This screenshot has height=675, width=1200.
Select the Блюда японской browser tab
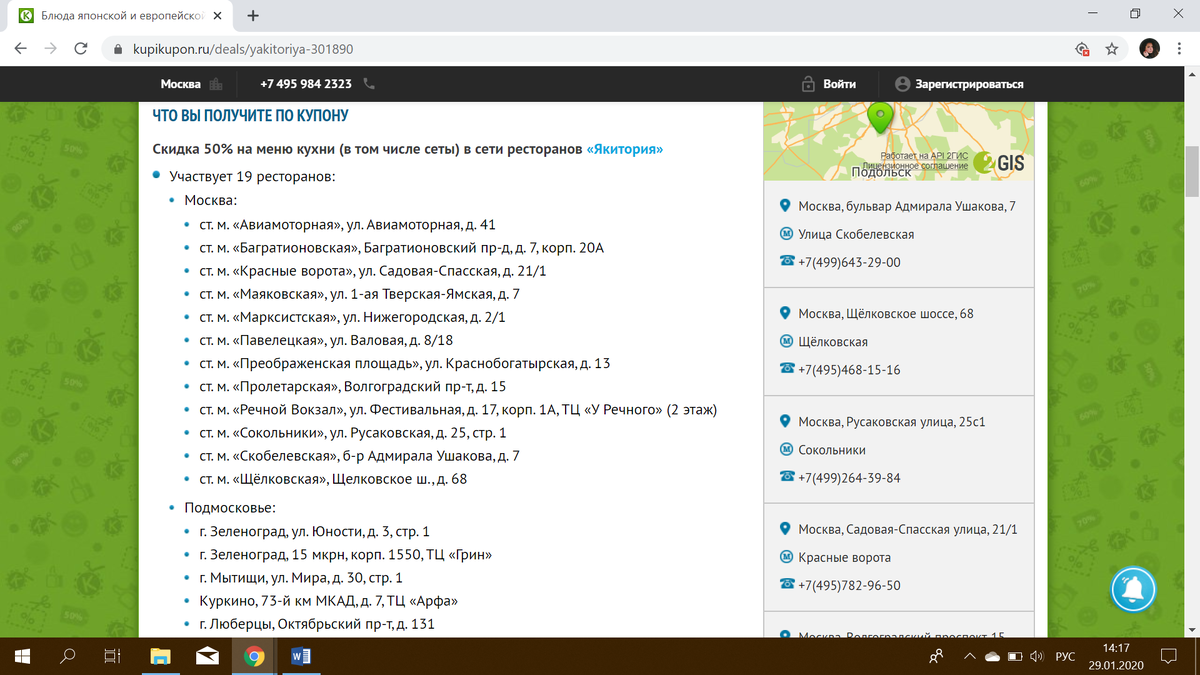(122, 16)
